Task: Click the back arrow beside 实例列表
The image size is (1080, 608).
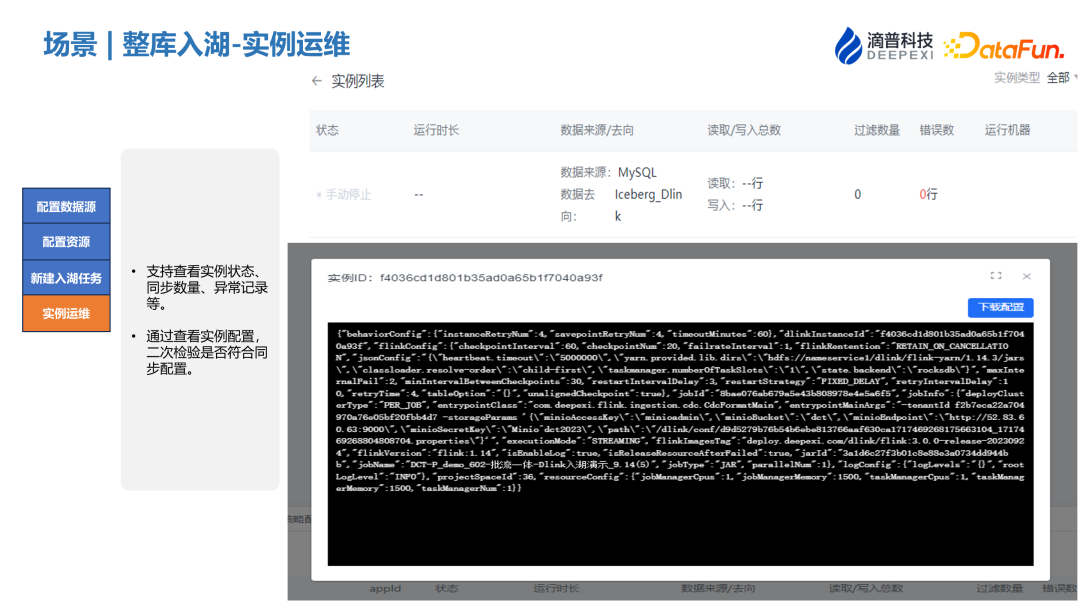Action: [317, 81]
